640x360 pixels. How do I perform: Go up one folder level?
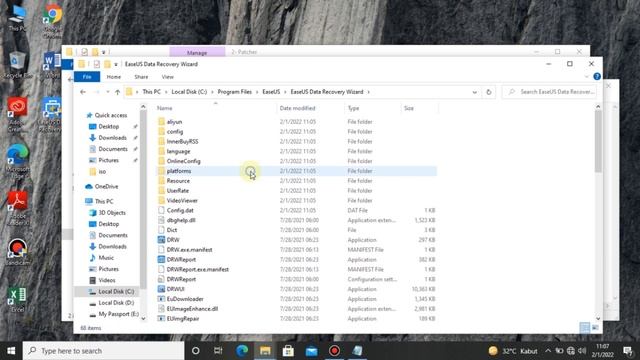118,92
